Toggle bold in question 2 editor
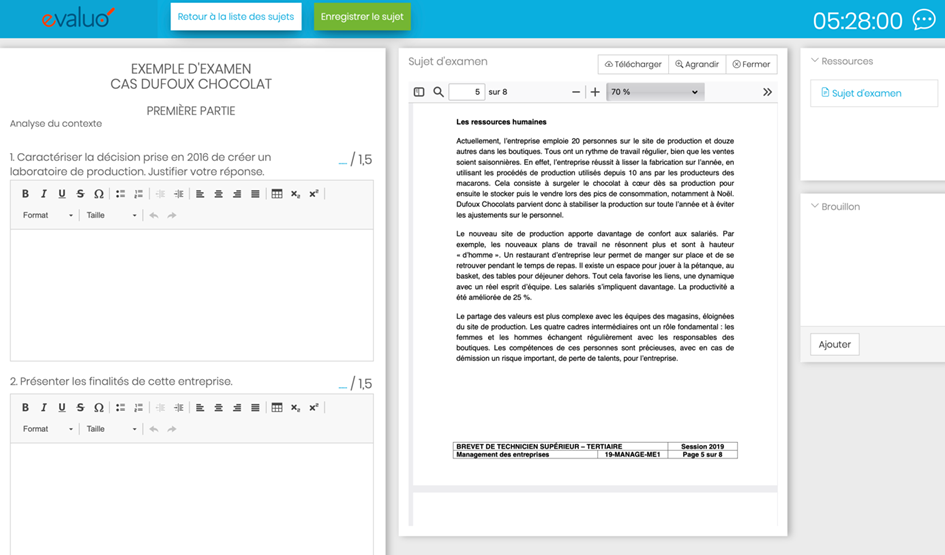Screen dimensions: 945x555 (x=25, y=408)
